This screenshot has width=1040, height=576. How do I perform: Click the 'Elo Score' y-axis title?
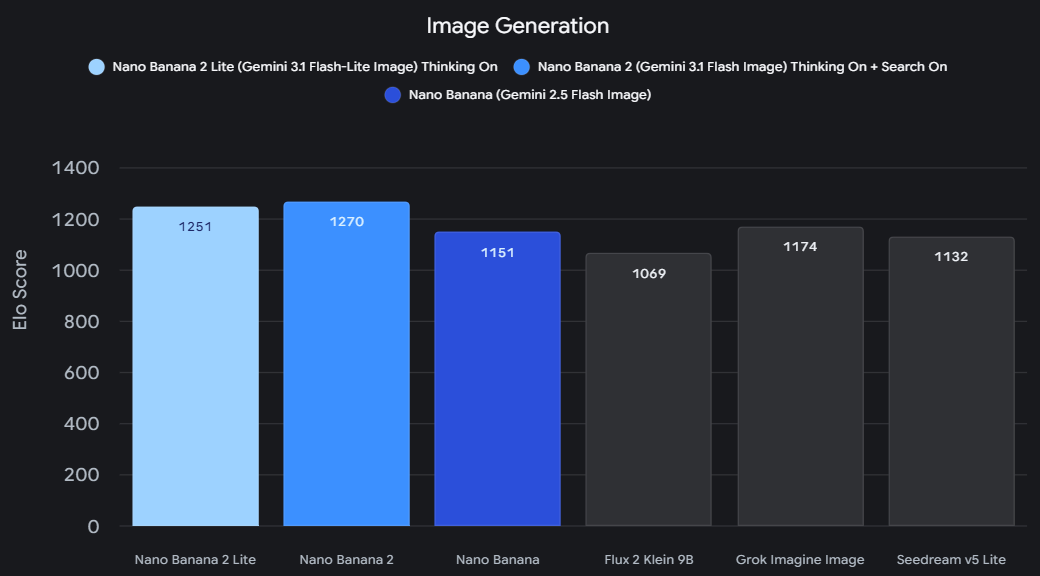21,289
